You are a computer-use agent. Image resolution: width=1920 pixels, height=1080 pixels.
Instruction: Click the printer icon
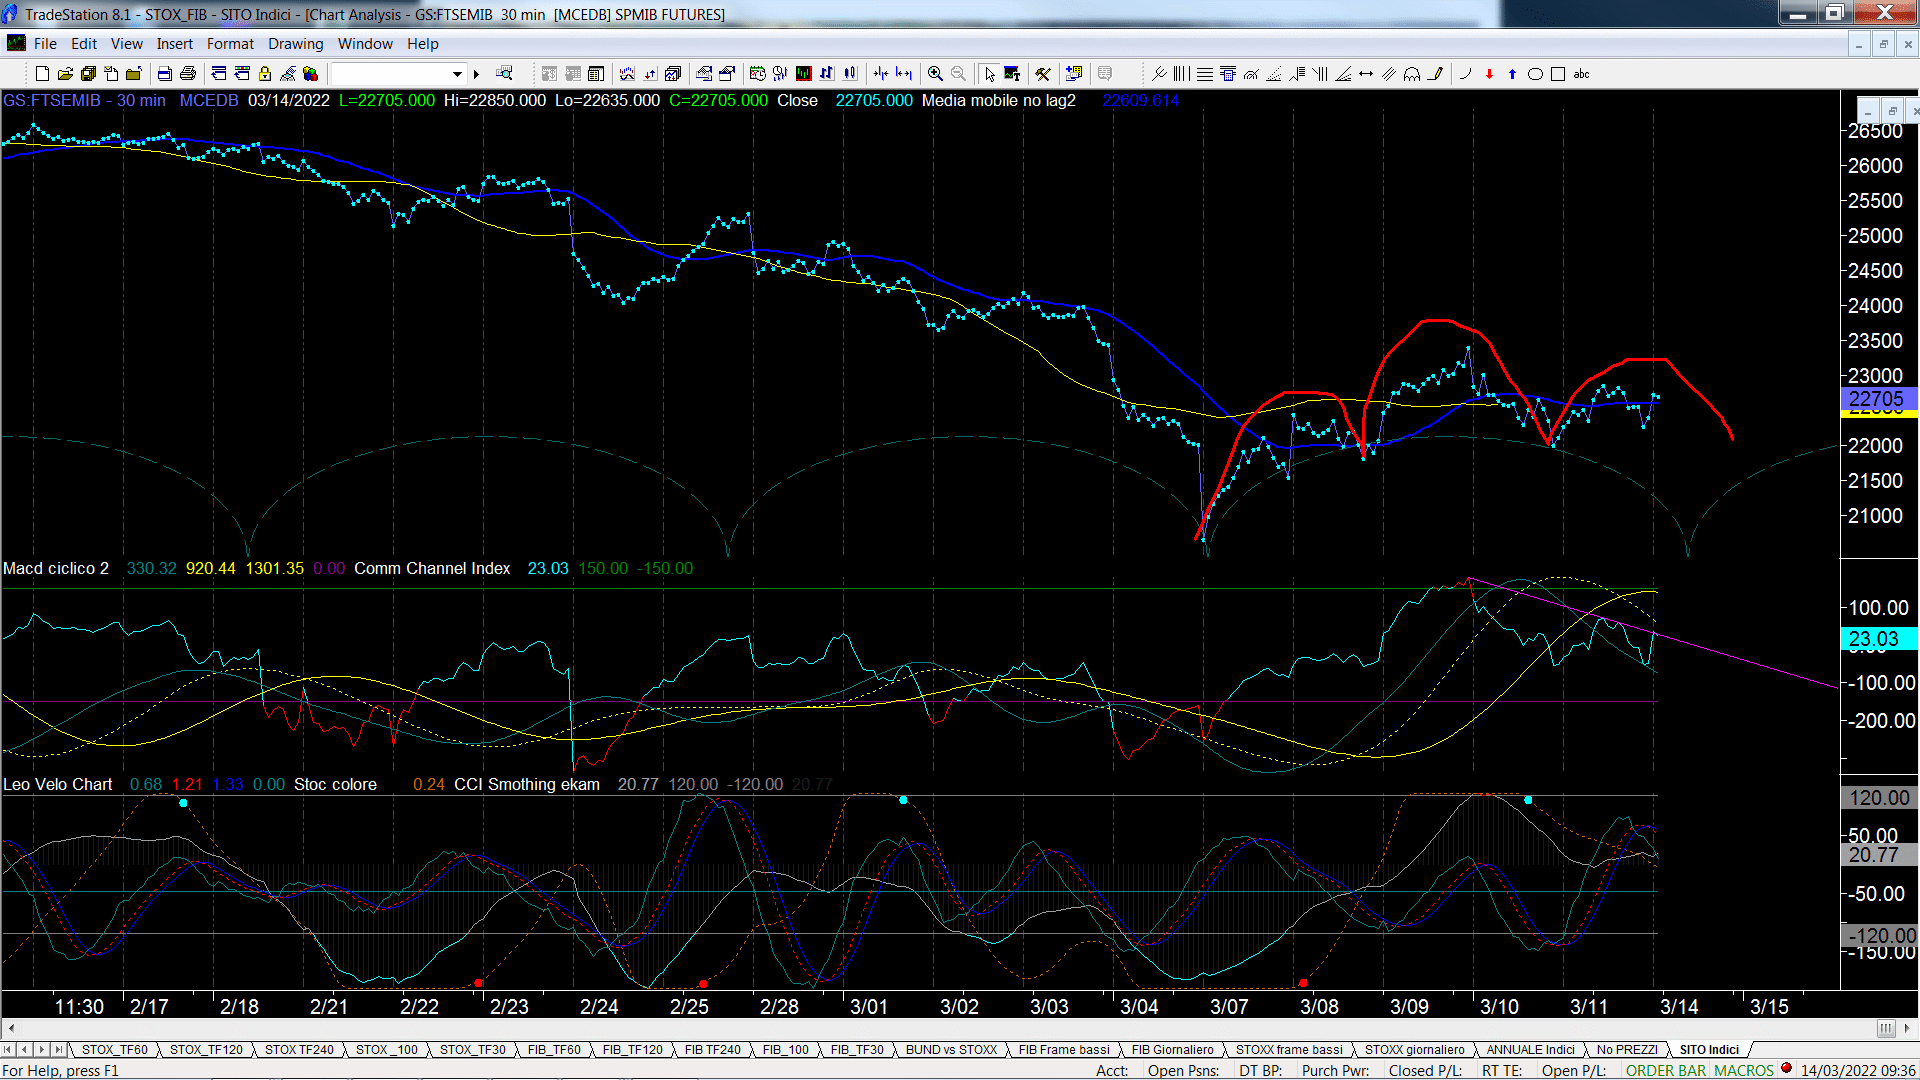click(187, 74)
